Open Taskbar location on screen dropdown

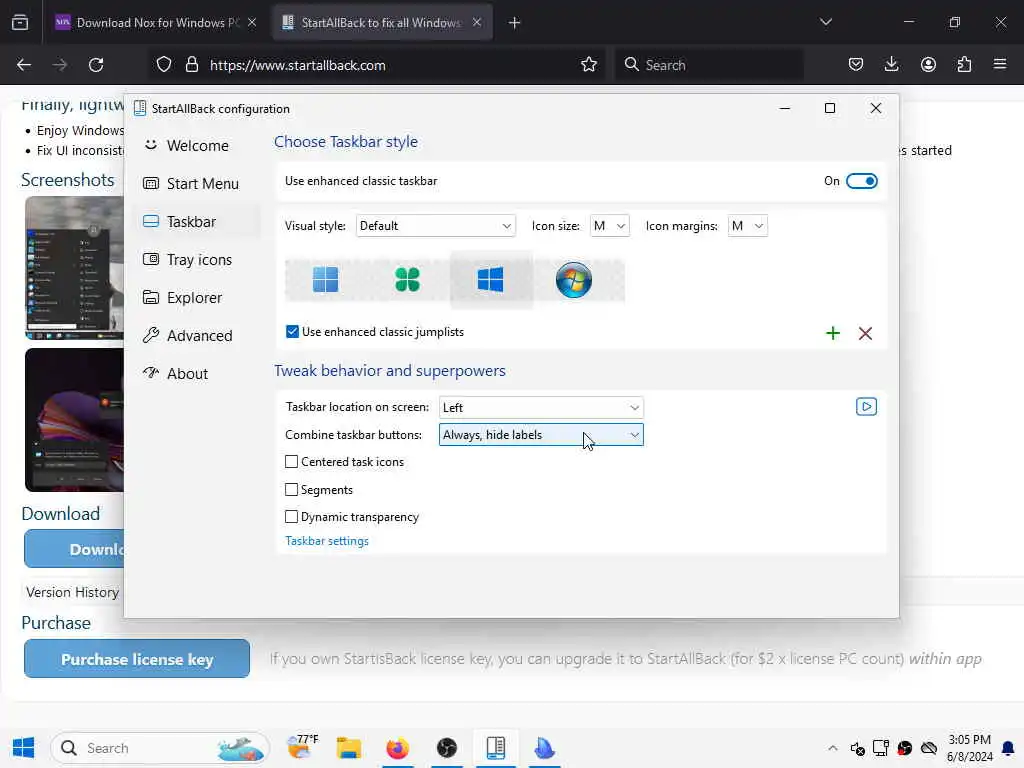pos(541,408)
